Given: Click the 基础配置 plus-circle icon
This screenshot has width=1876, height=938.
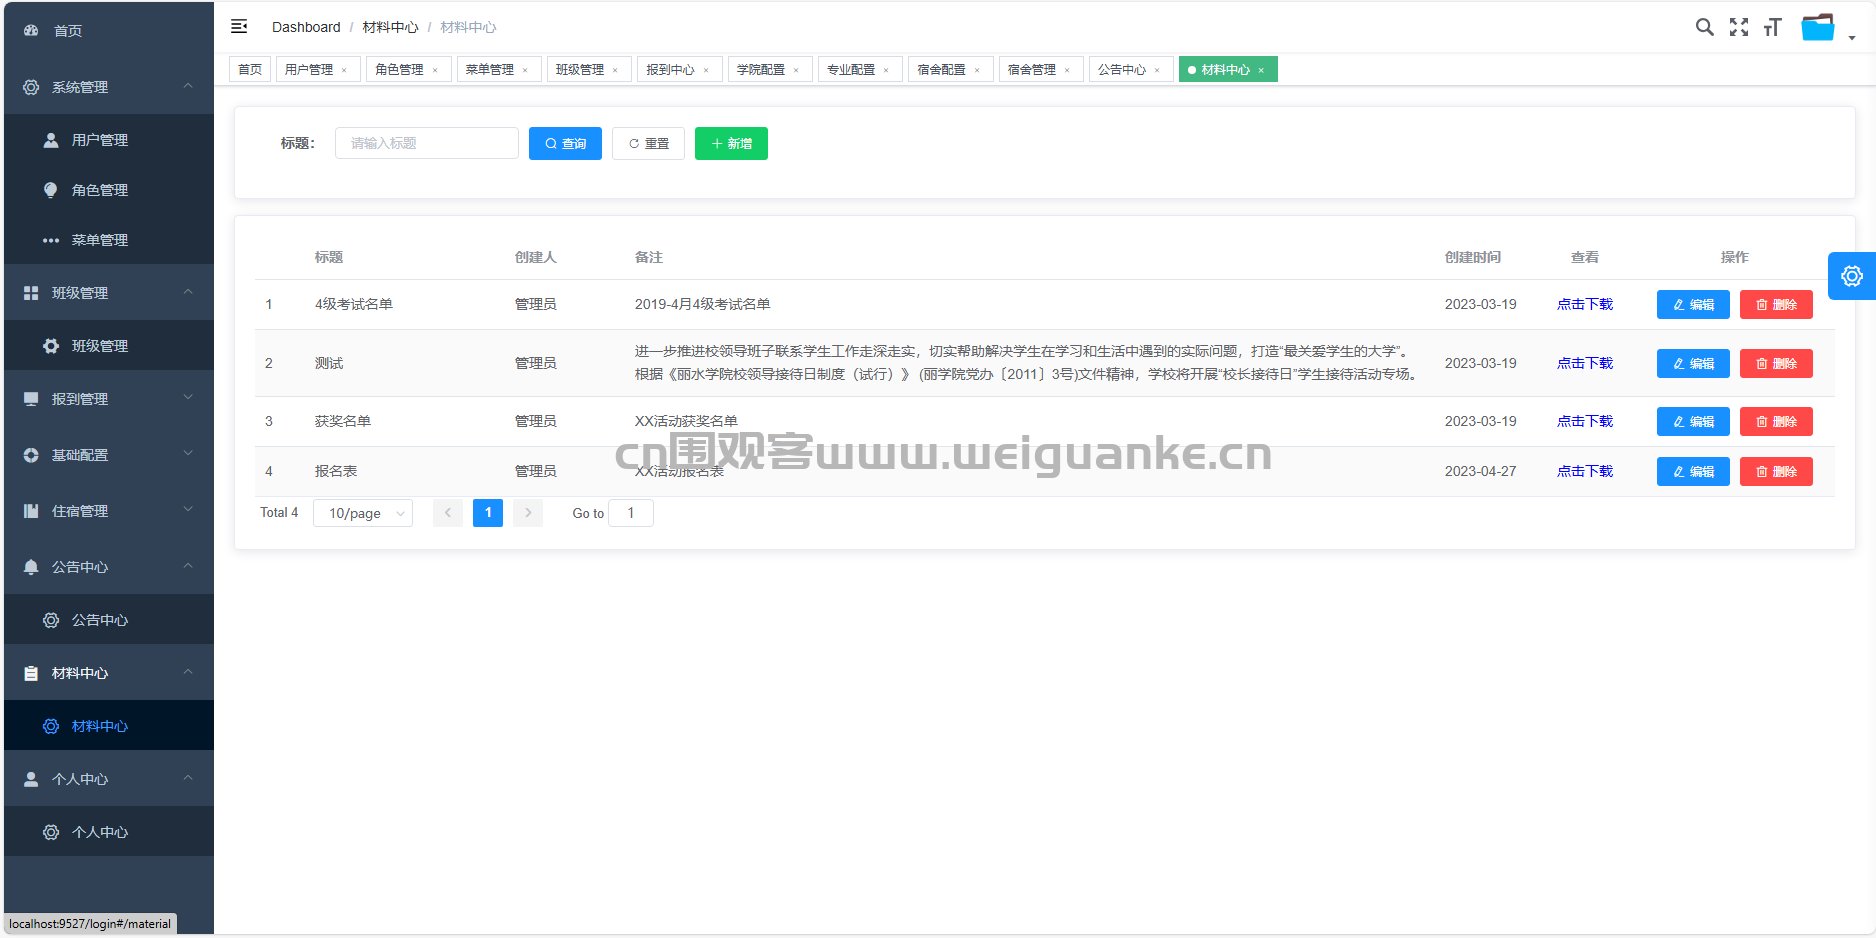Looking at the screenshot, I should pyautogui.click(x=31, y=455).
